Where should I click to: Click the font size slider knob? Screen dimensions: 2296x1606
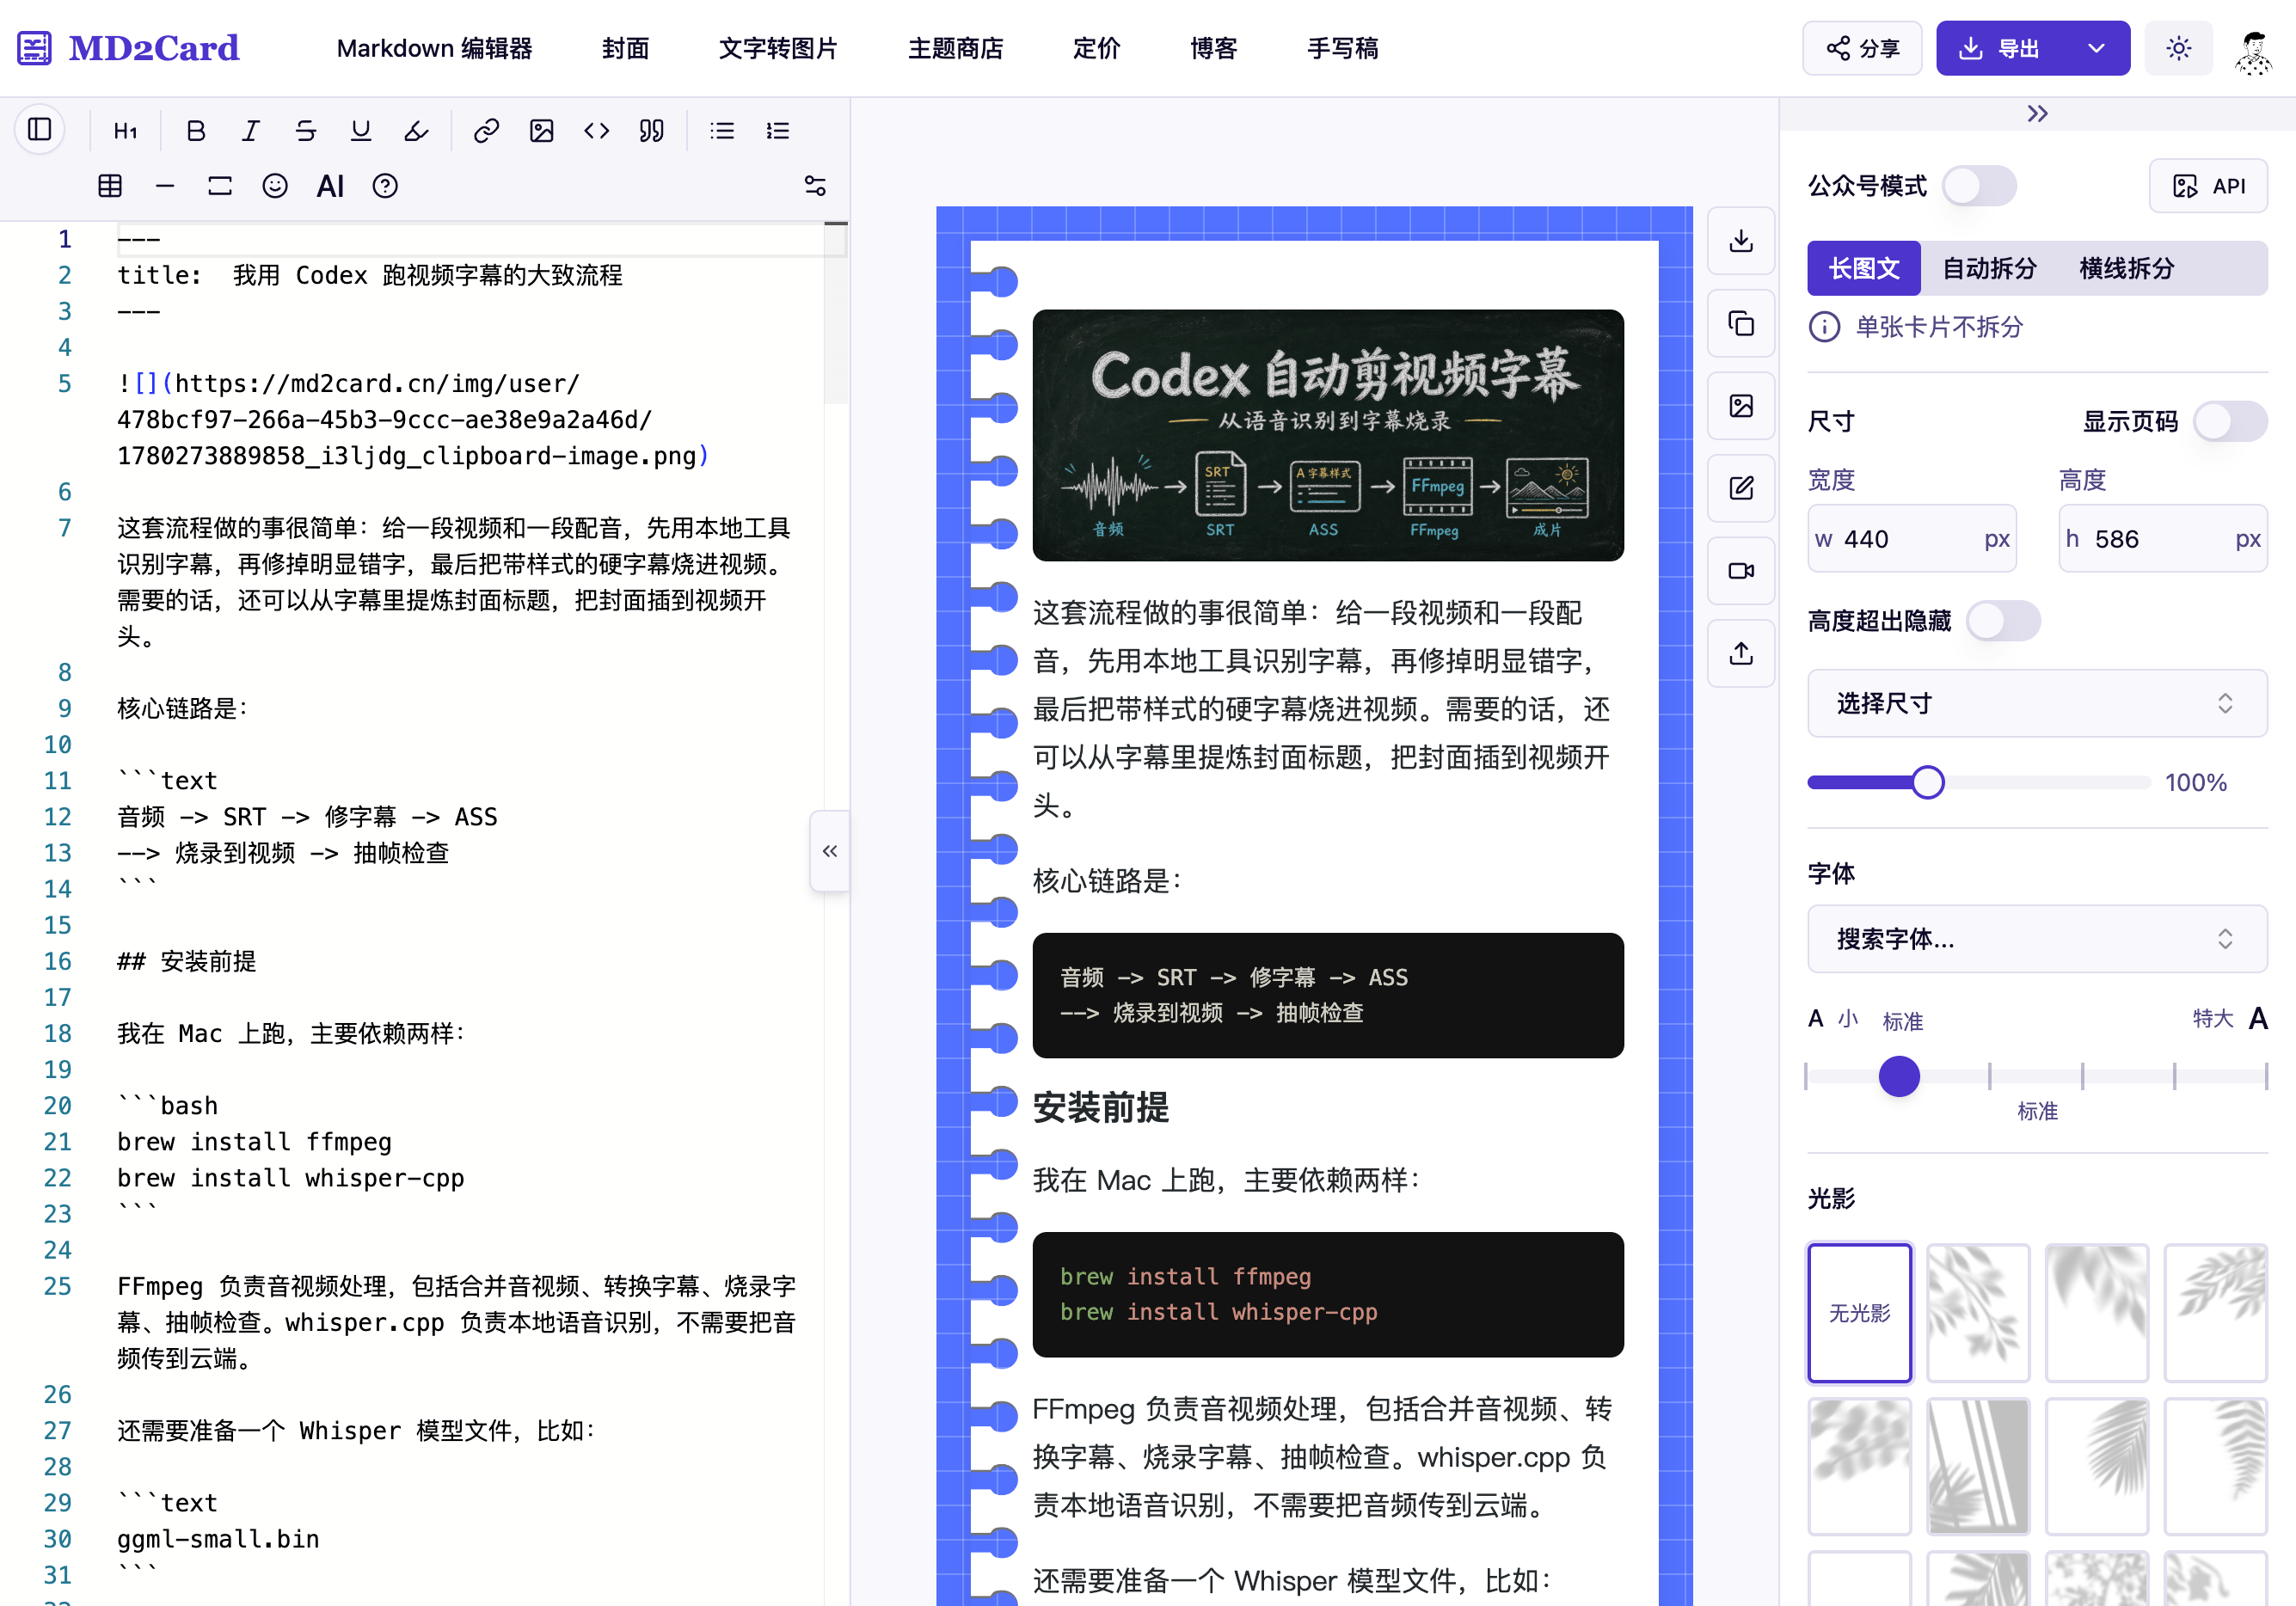(x=1899, y=1076)
